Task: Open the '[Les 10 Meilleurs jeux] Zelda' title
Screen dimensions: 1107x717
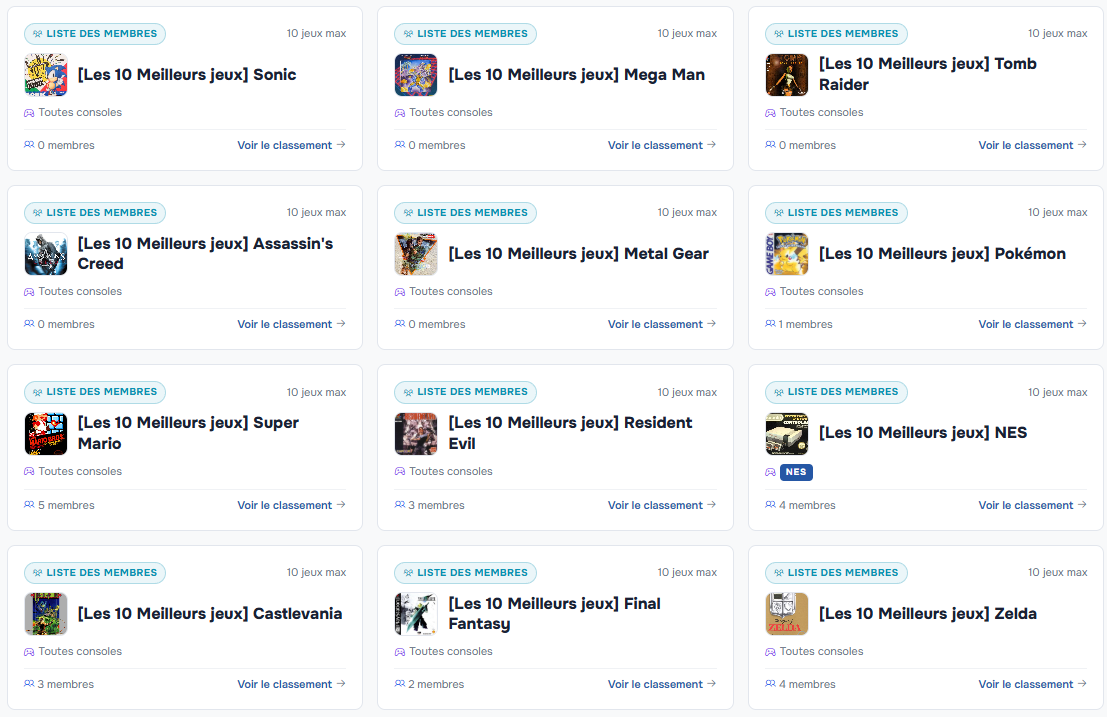Action: coord(928,614)
